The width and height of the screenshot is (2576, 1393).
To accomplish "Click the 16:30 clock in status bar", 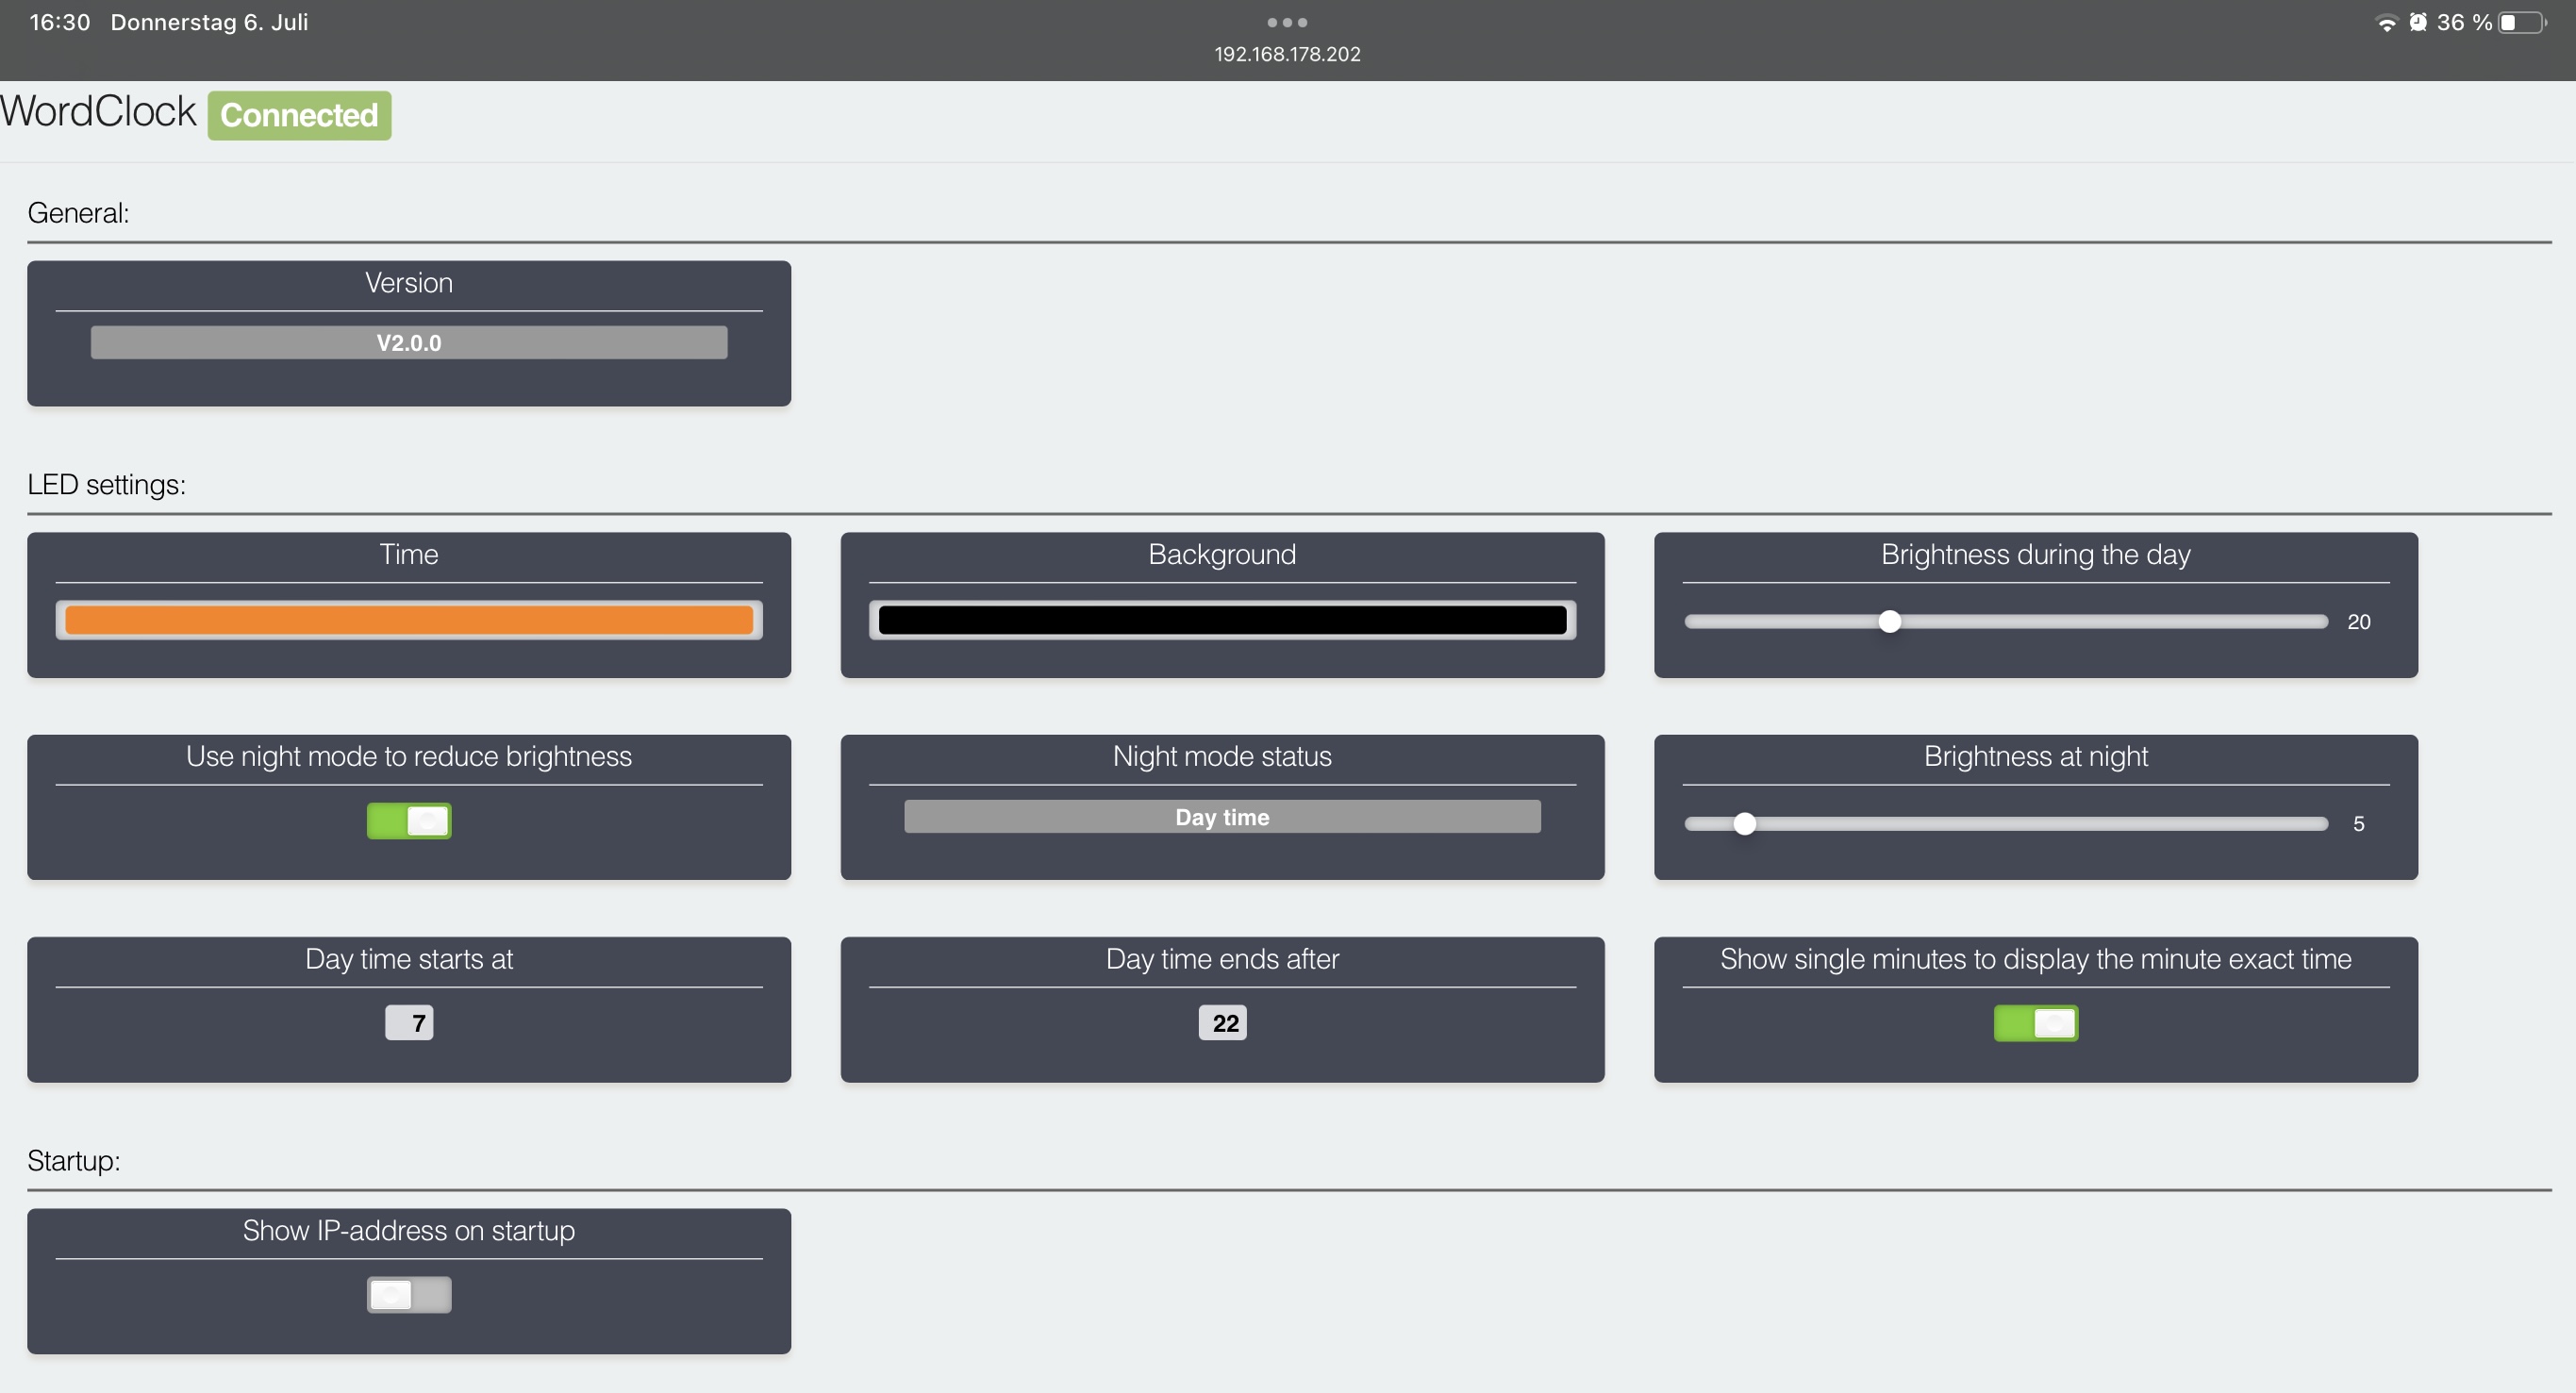I will pos(60,22).
